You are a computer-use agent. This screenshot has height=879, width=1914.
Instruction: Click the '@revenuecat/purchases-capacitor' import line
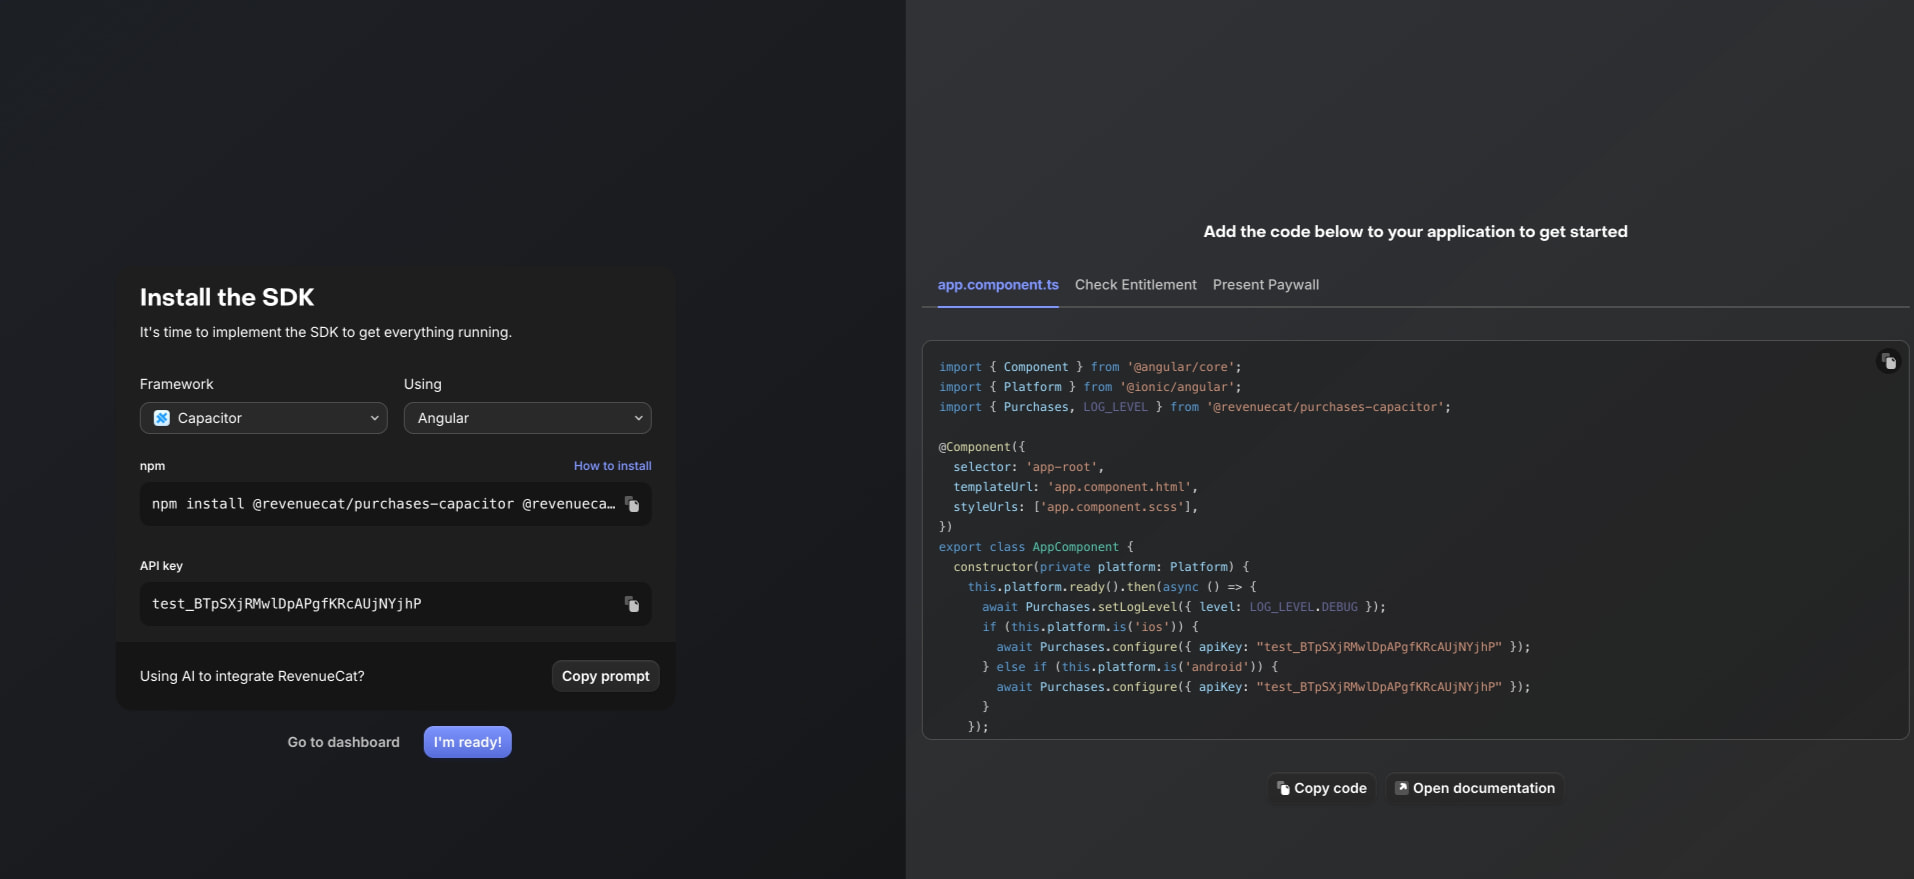(1195, 407)
